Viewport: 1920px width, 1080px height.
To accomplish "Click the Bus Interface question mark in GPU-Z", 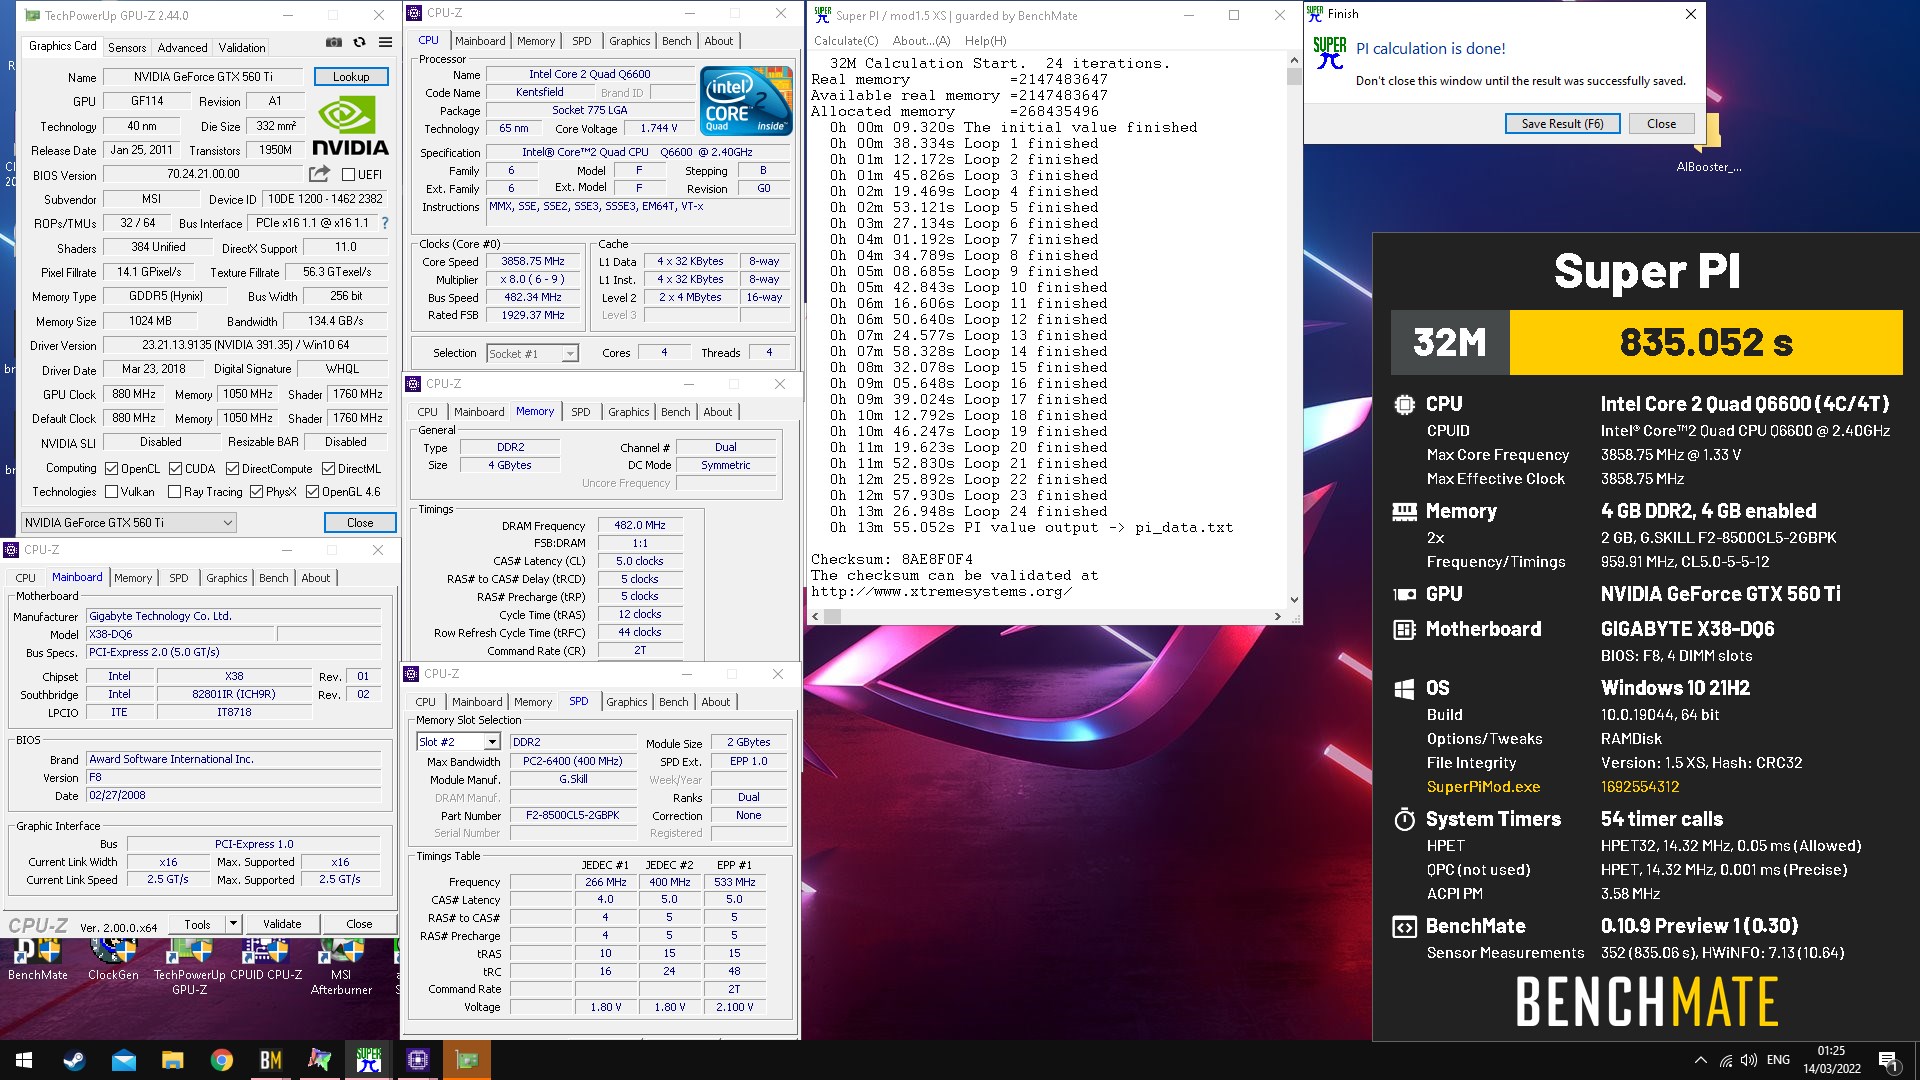I will pyautogui.click(x=385, y=223).
